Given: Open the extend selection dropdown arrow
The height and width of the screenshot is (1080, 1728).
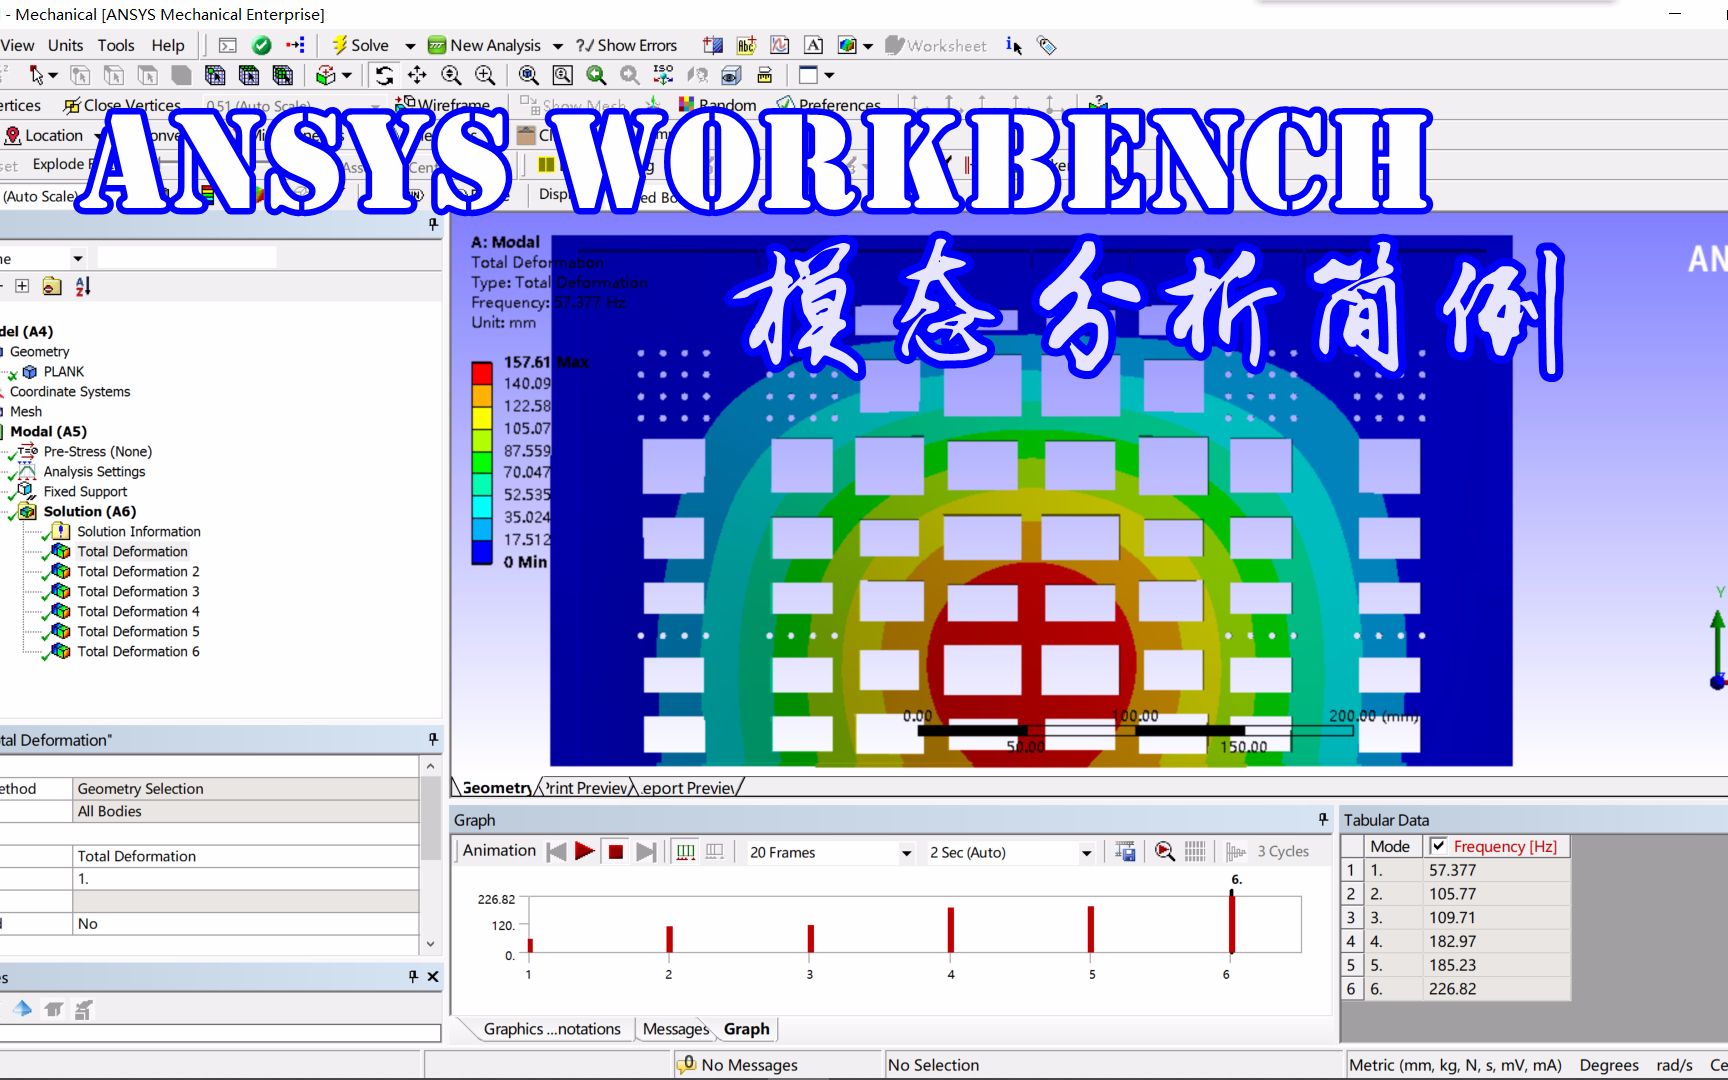Looking at the screenshot, I should pyautogui.click(x=346, y=76).
